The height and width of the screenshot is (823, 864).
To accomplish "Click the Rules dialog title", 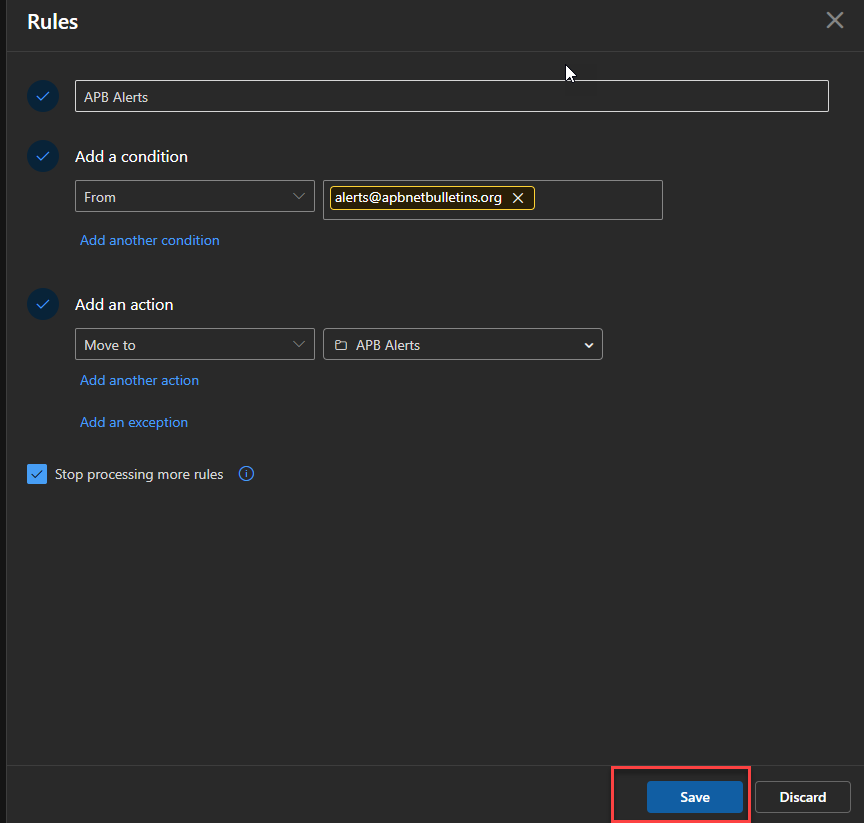I will [x=53, y=21].
